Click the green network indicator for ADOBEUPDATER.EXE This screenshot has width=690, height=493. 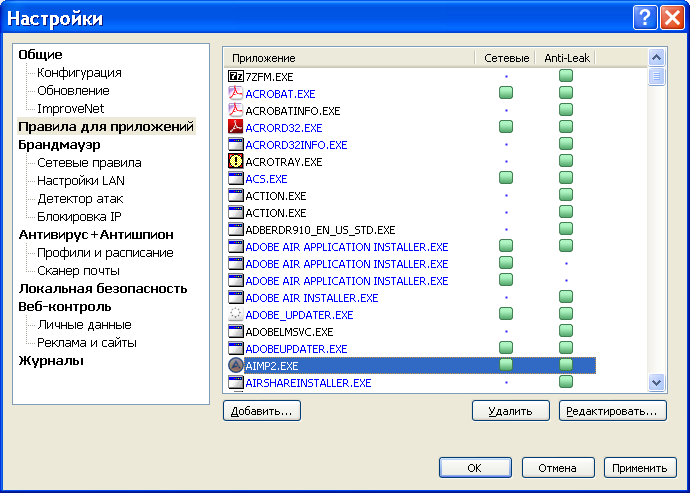[506, 348]
